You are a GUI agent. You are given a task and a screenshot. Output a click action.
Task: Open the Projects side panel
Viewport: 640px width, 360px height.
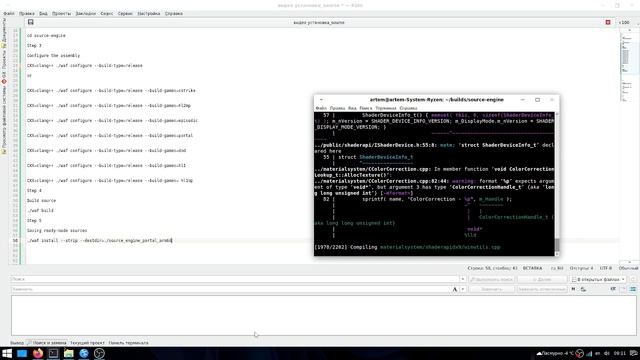coord(4,60)
